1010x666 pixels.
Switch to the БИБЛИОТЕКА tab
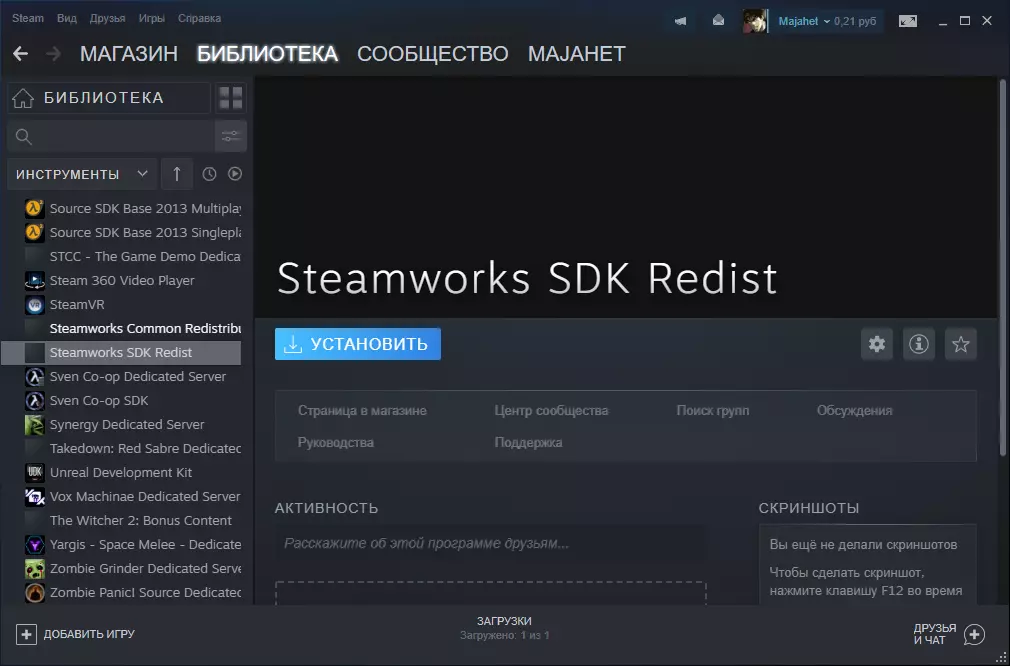pyautogui.click(x=267, y=54)
